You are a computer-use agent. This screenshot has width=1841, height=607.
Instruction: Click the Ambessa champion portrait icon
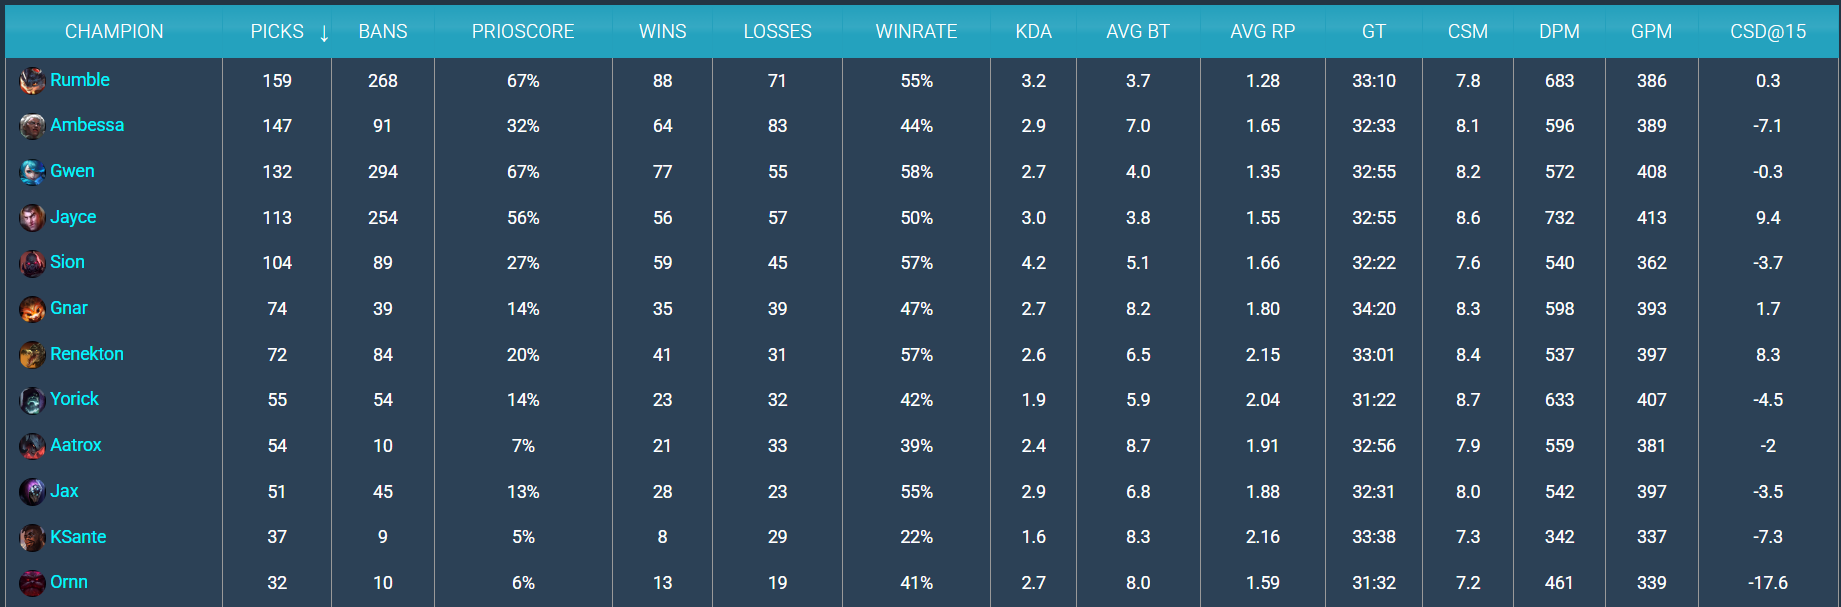[32, 126]
